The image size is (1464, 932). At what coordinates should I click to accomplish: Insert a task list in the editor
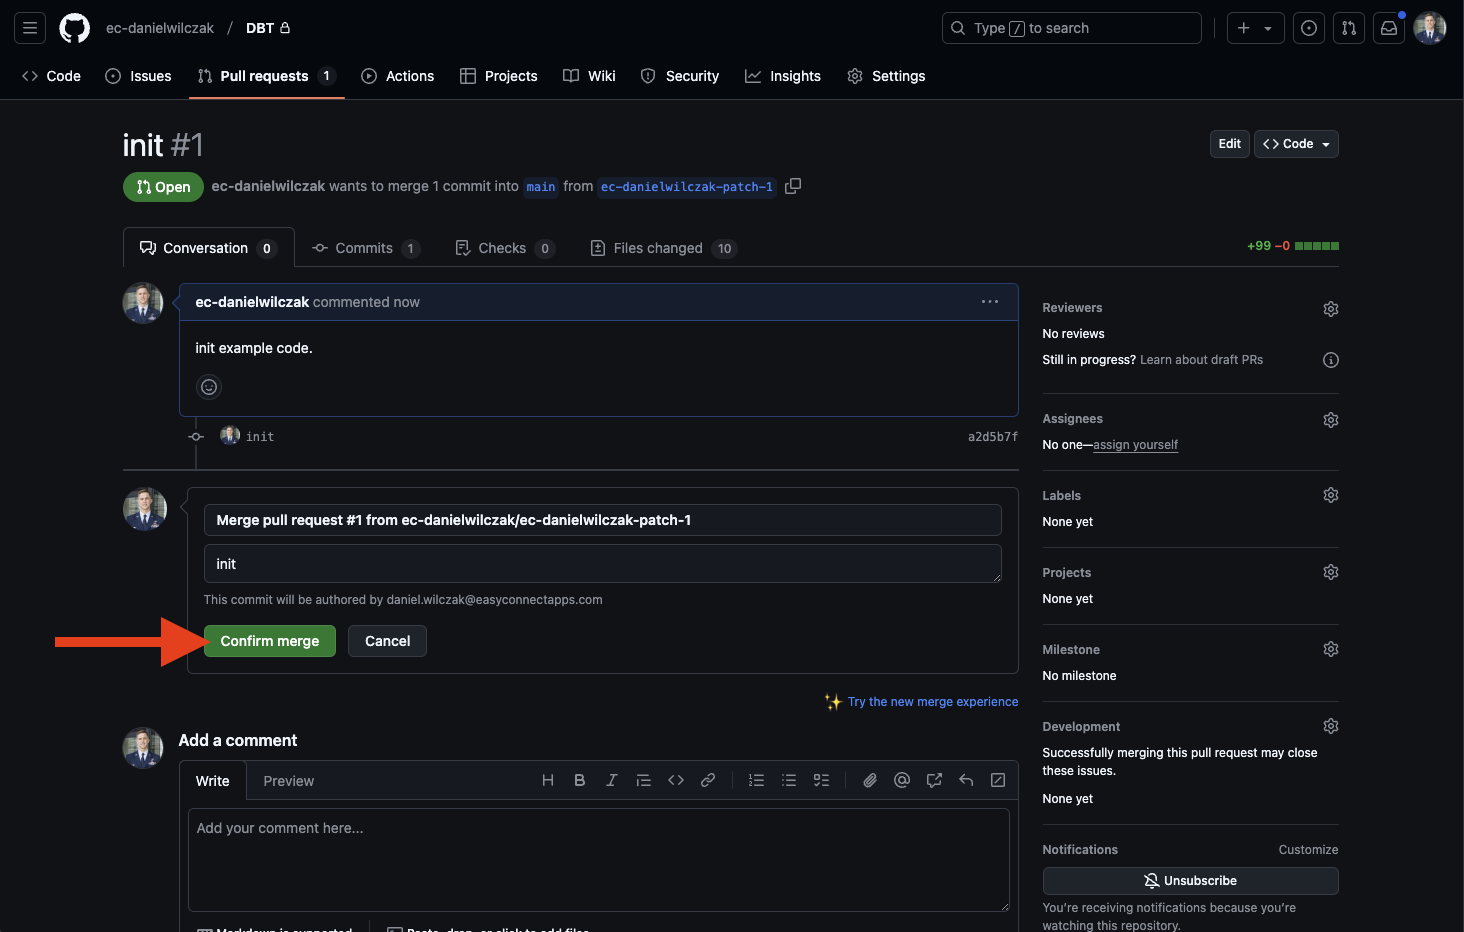(821, 780)
